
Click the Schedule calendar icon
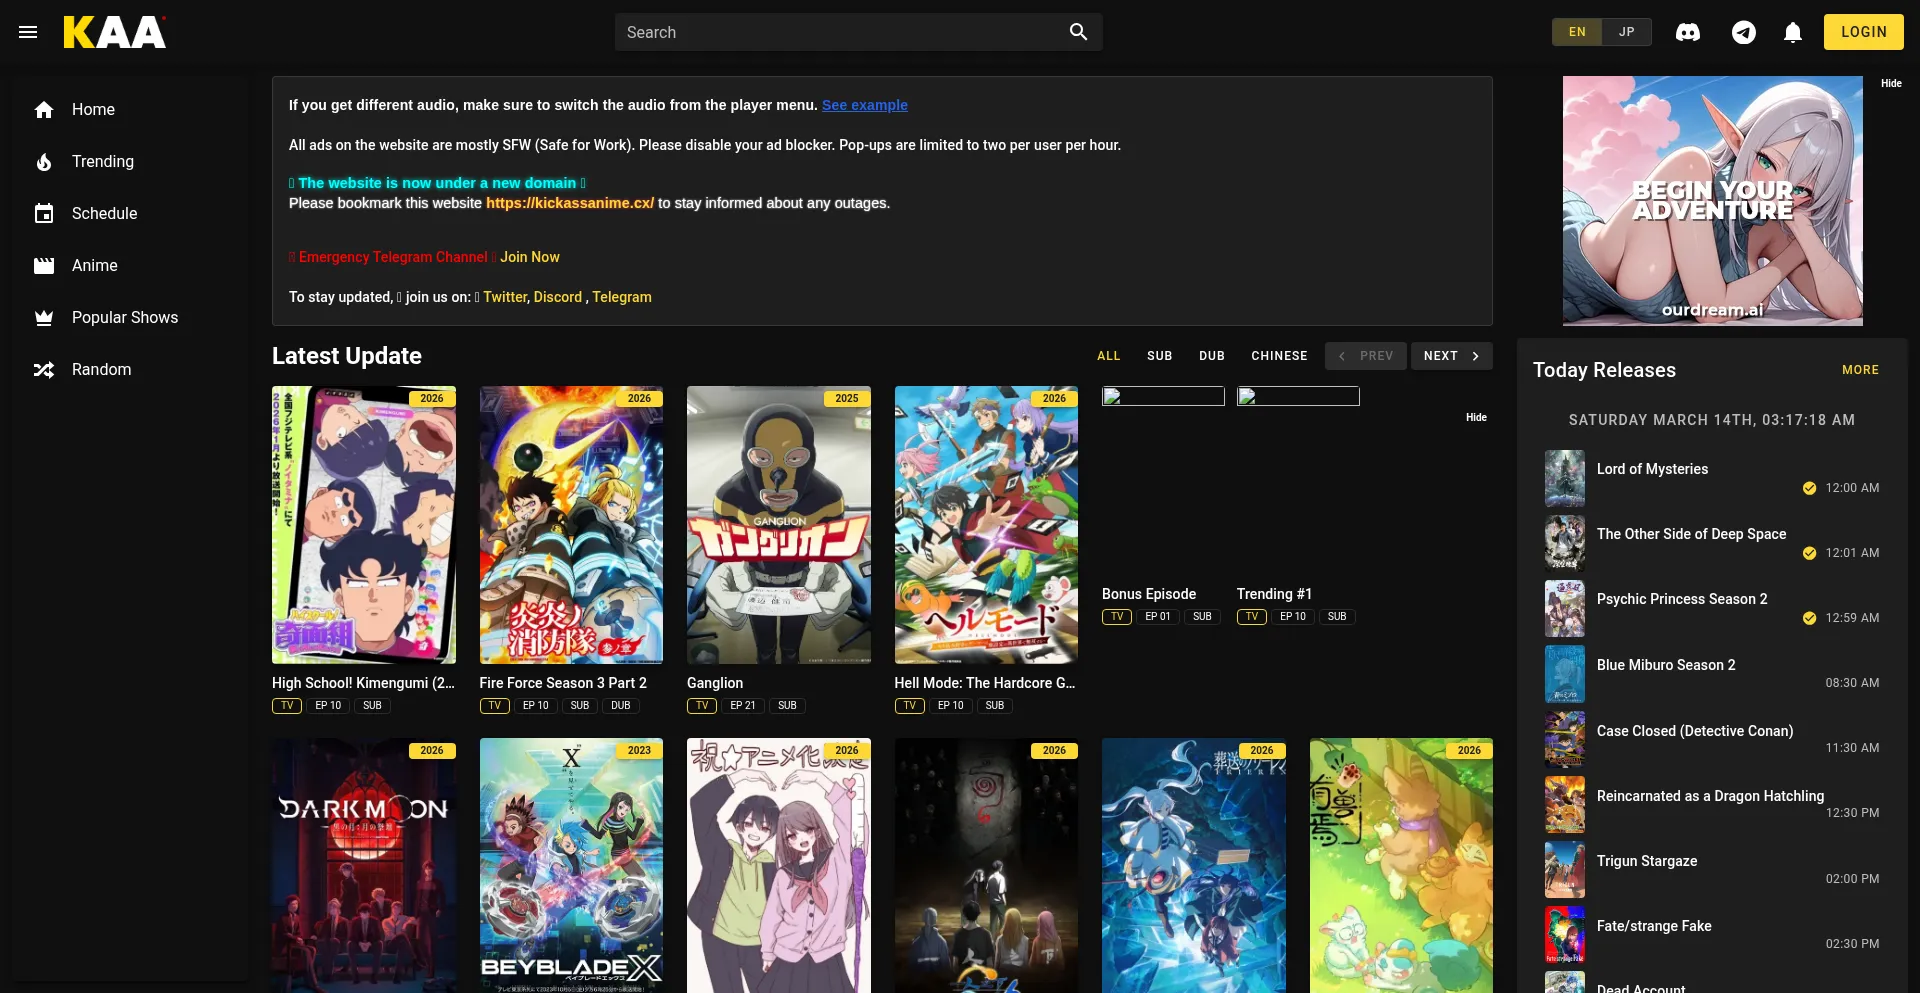point(44,214)
